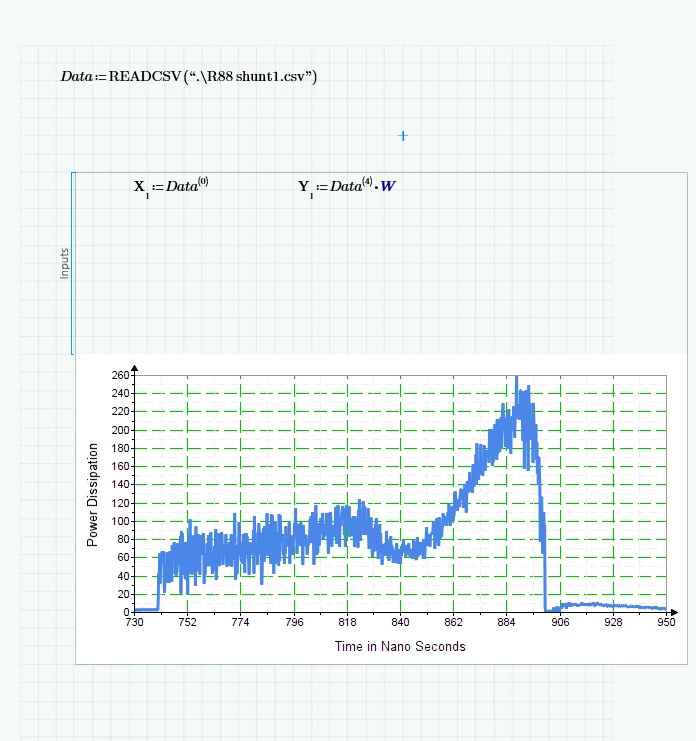Screen dimensions: 696x741
Task: Click the 862 x-axis tick label
Action: 453,622
